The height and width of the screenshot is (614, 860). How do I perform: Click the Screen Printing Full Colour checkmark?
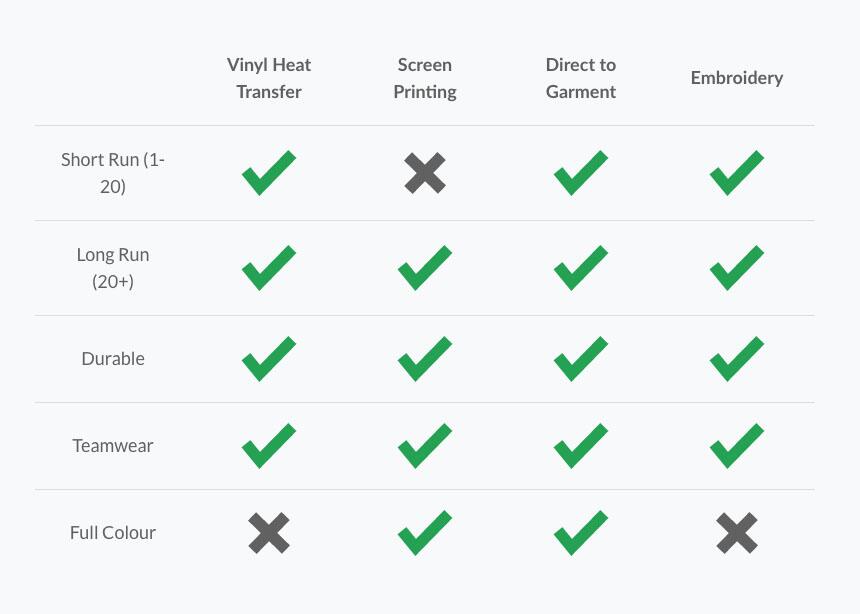(424, 533)
